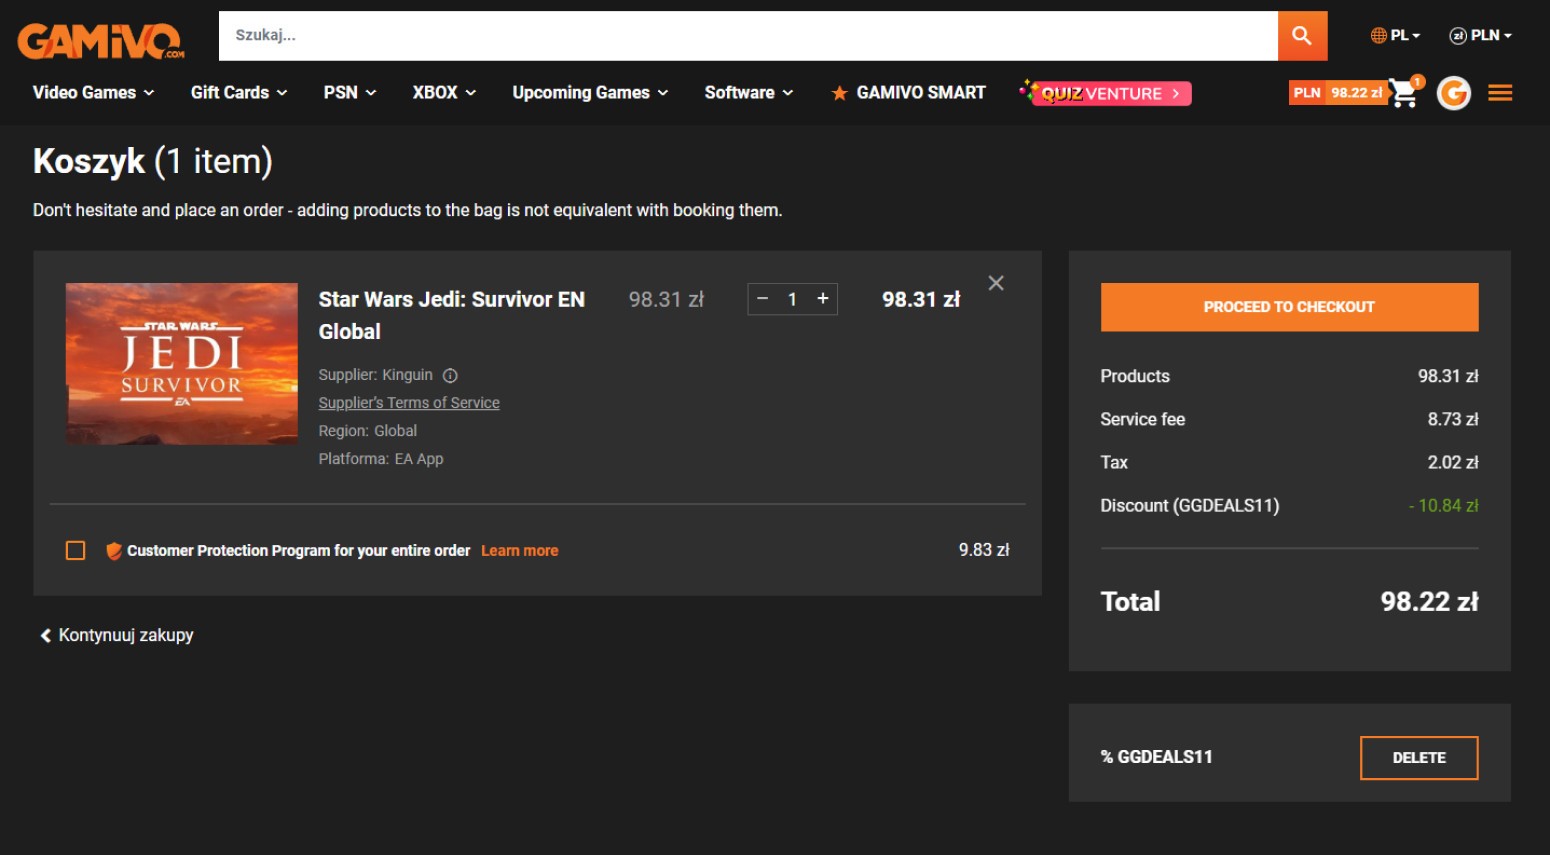The height and width of the screenshot is (855, 1550).
Task: Delete the GGDEALS11 discount code
Action: click(x=1419, y=758)
